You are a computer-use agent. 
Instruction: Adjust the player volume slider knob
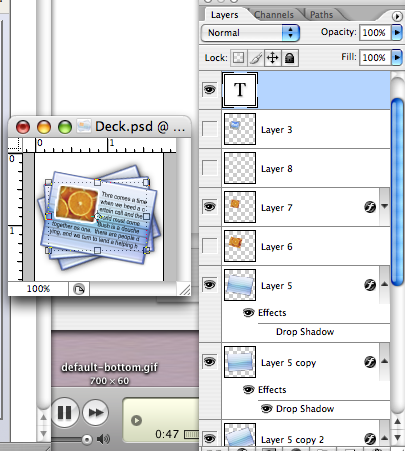[87, 440]
